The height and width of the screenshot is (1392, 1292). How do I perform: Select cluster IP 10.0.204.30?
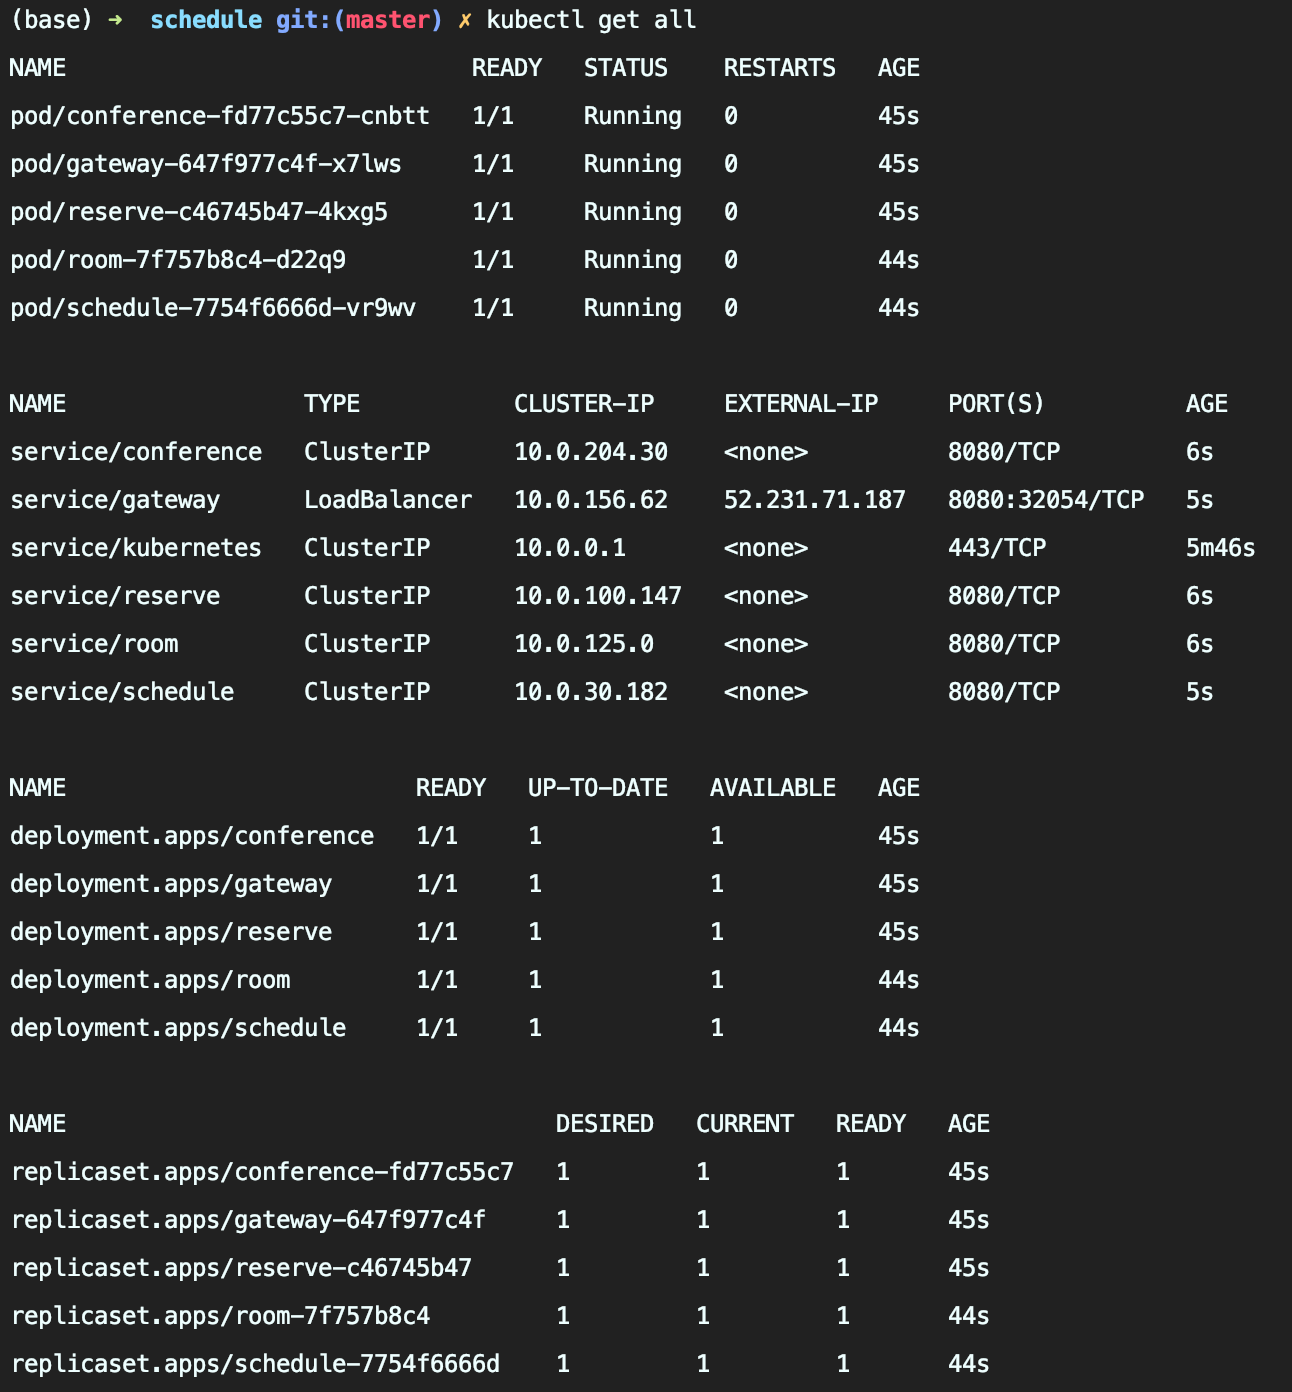coord(591,452)
